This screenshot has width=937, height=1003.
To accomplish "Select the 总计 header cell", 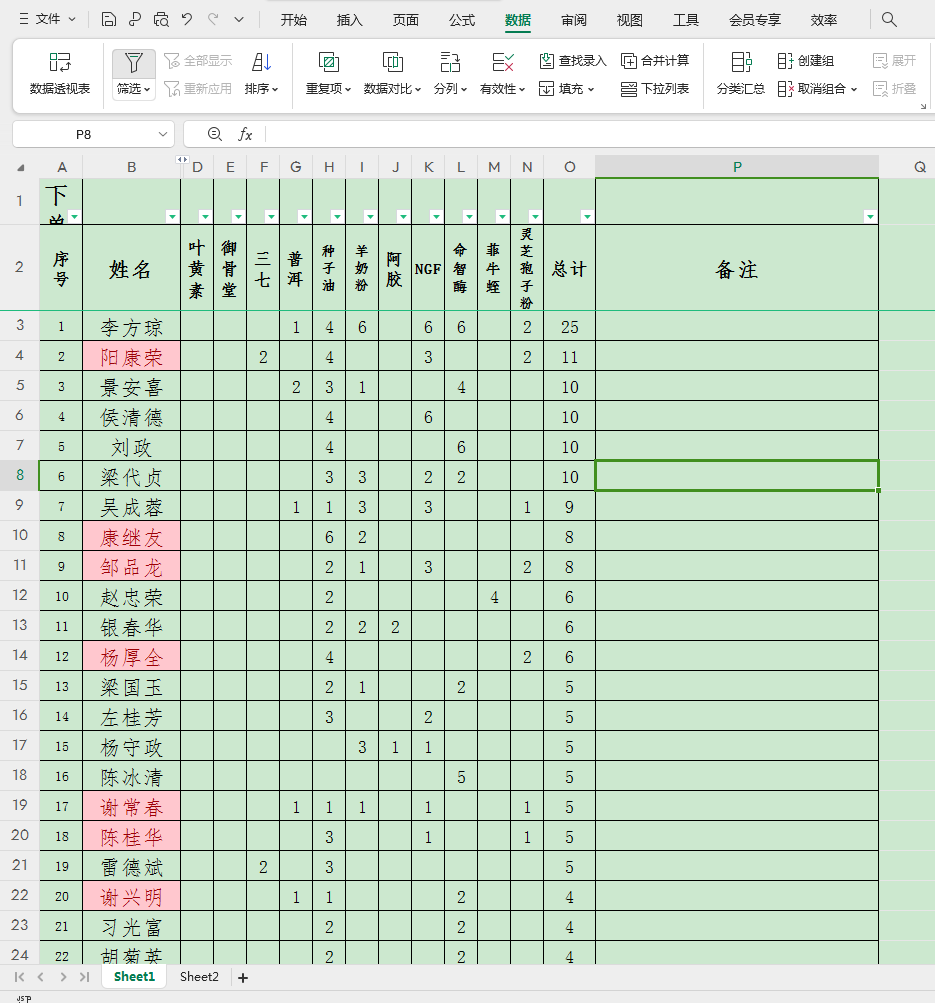I will click(x=569, y=269).
